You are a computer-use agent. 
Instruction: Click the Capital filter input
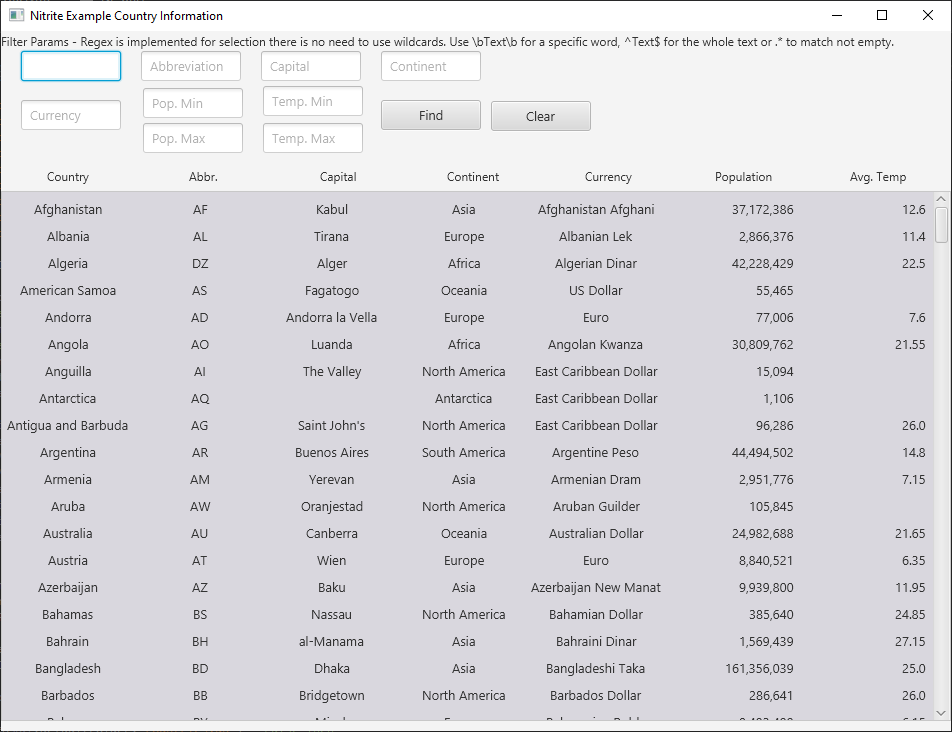[311, 67]
